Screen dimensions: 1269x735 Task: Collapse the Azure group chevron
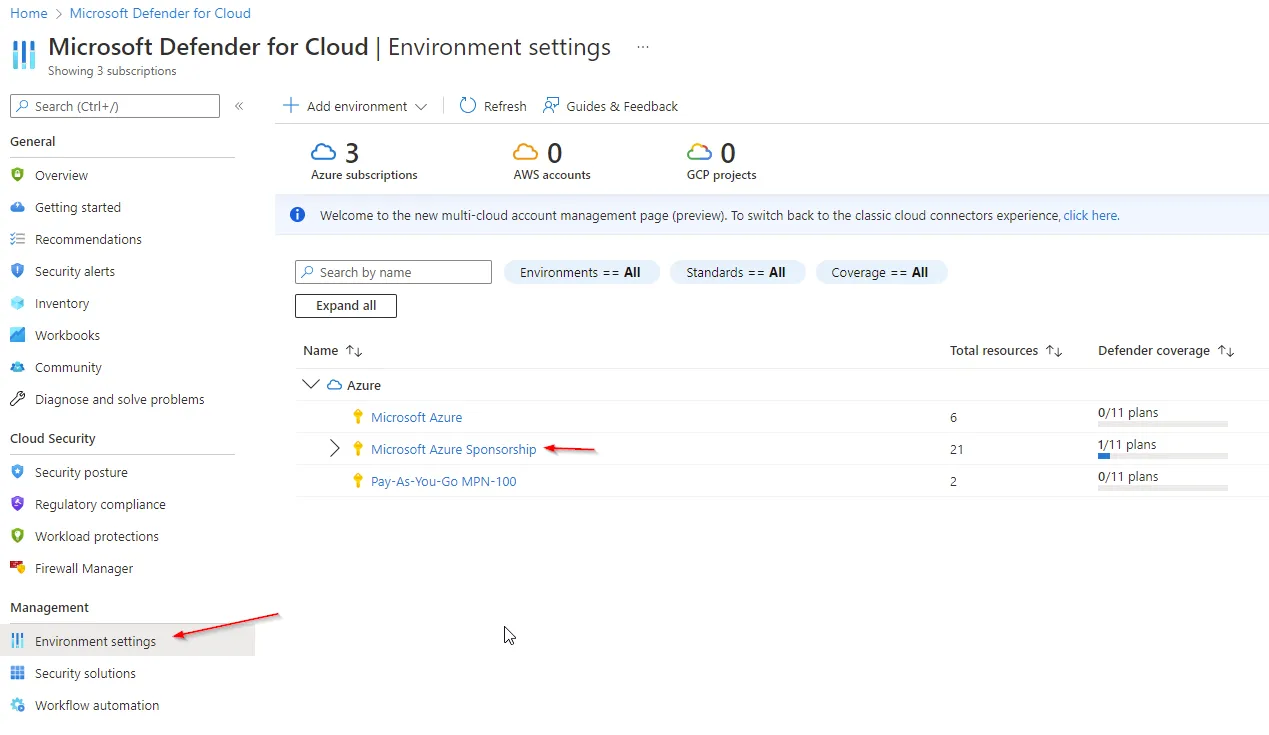click(311, 384)
